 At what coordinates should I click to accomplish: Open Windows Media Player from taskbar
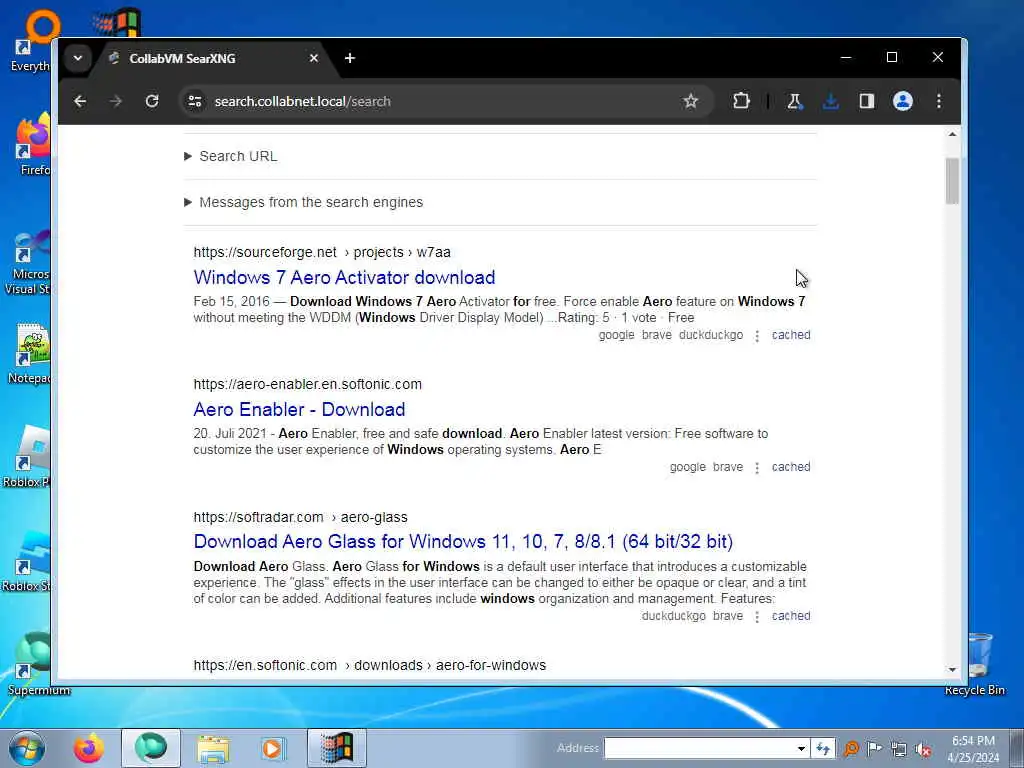click(272, 748)
